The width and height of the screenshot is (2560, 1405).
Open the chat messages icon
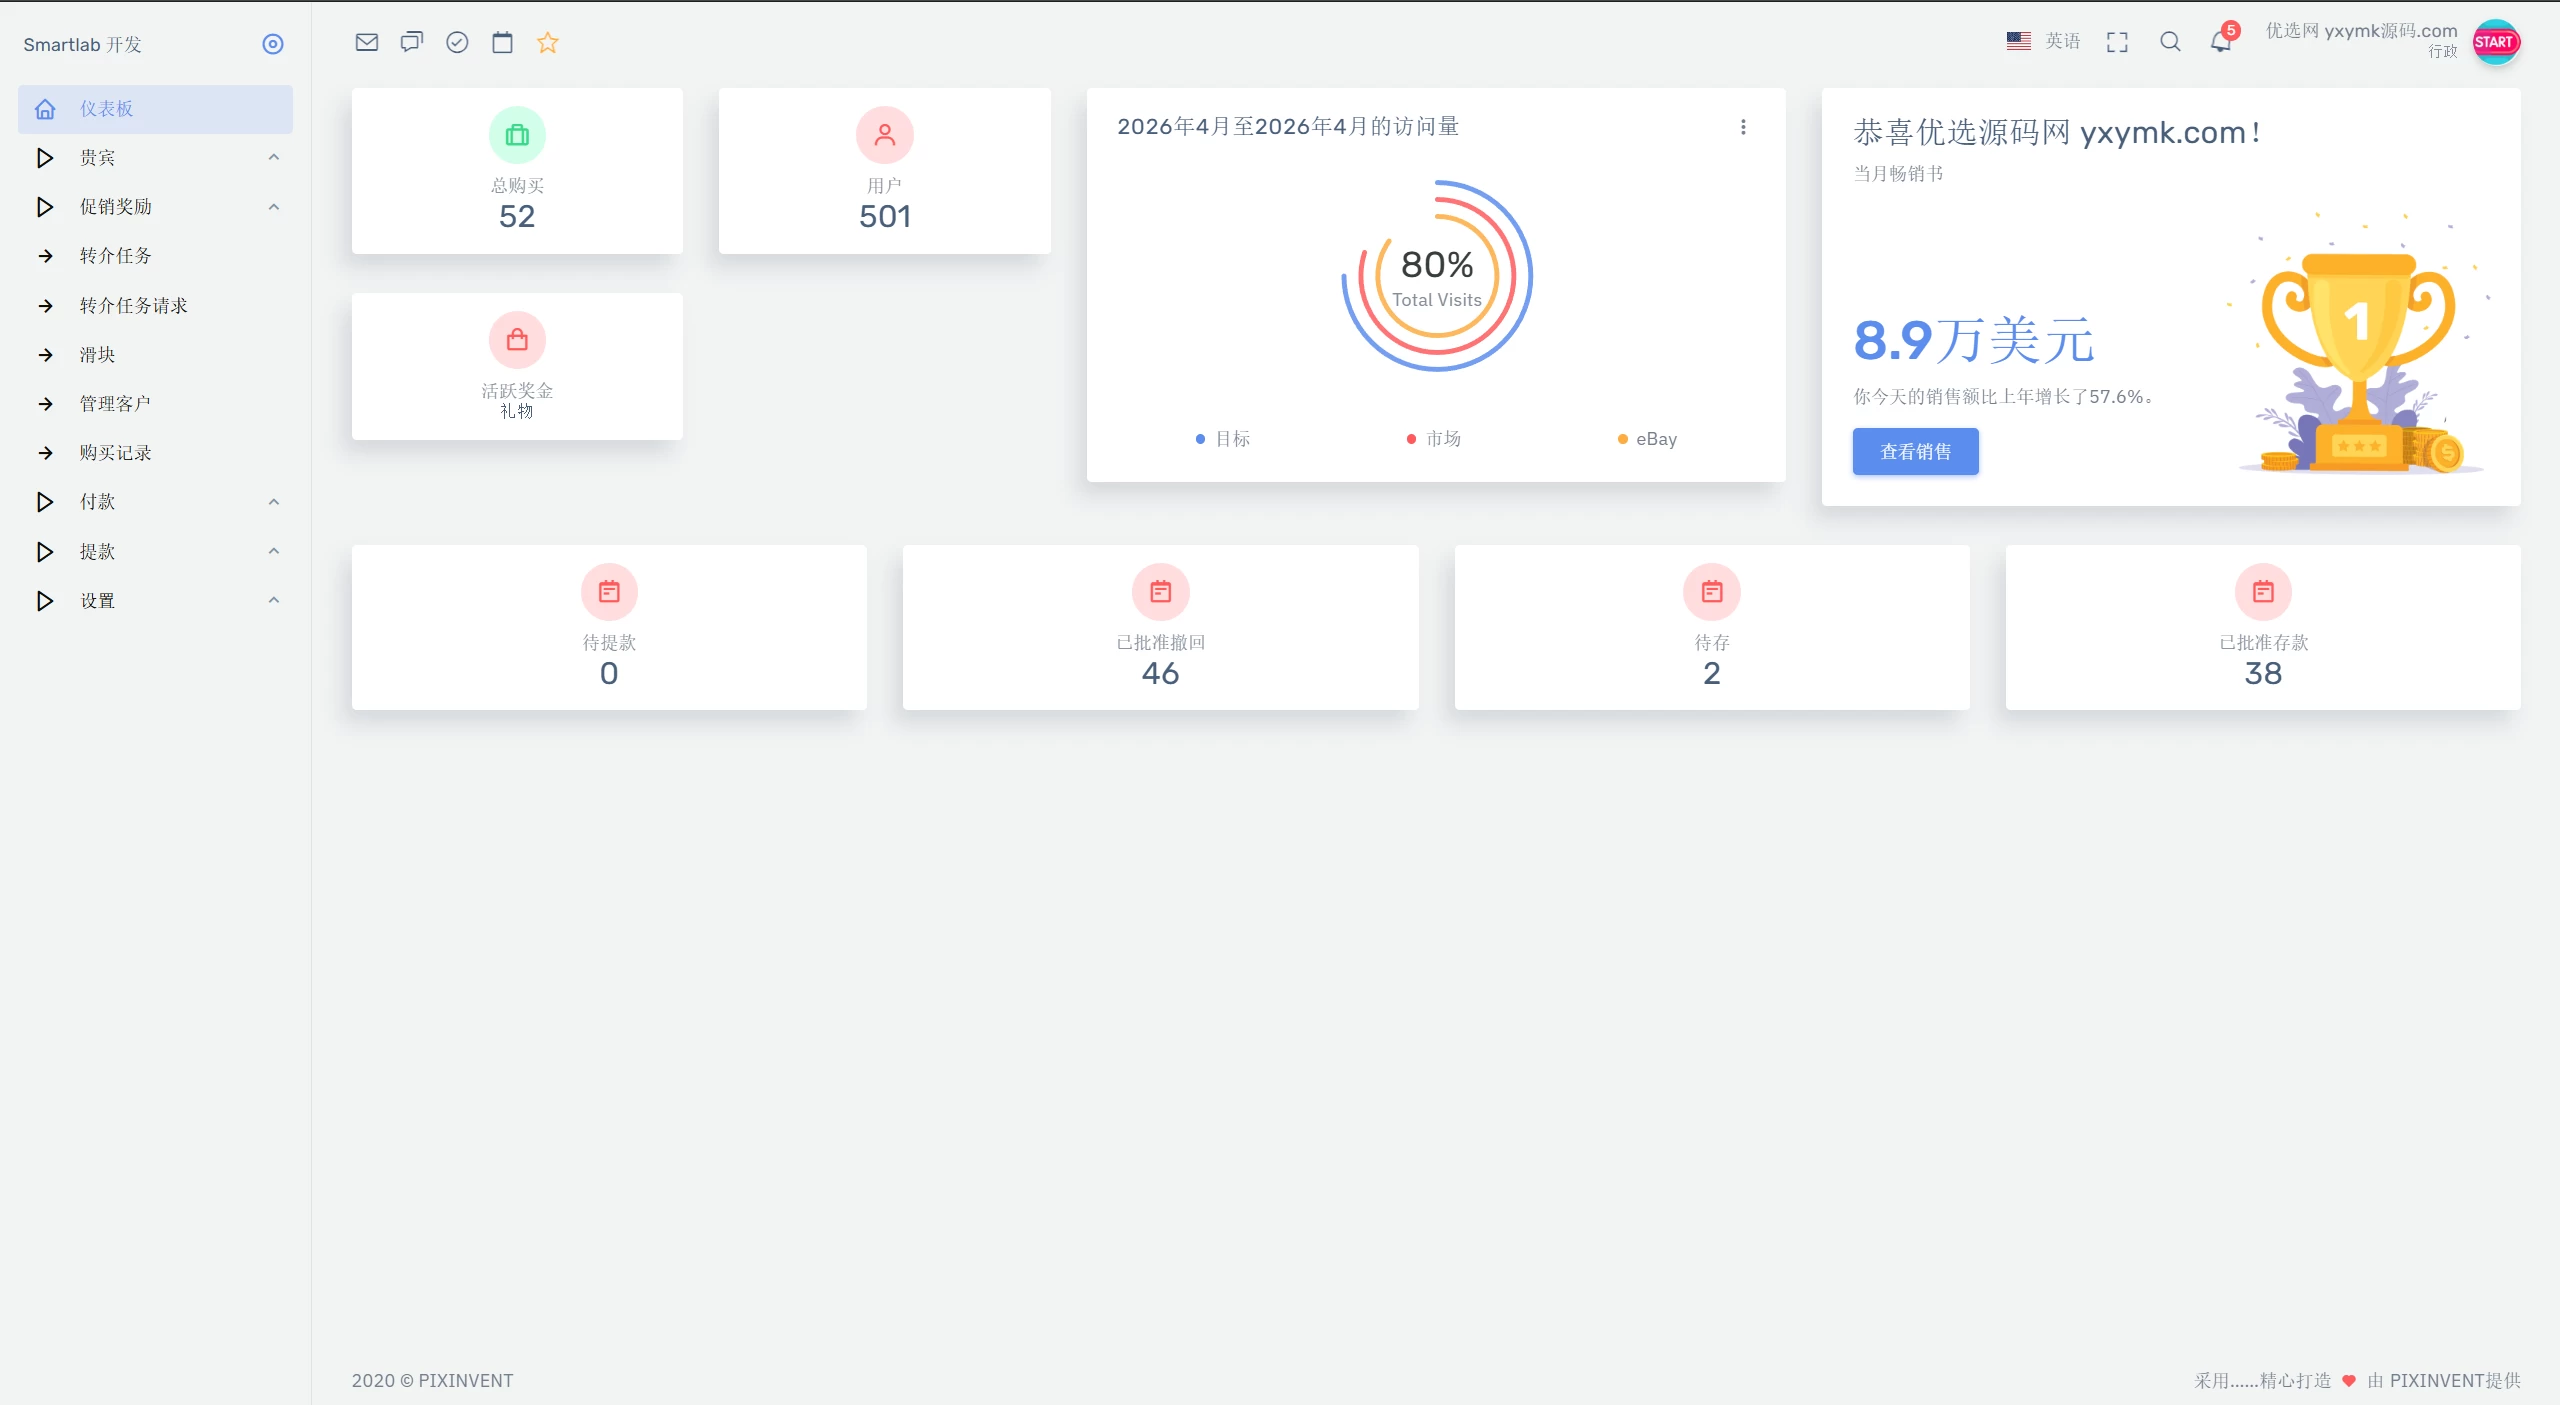[x=411, y=42]
